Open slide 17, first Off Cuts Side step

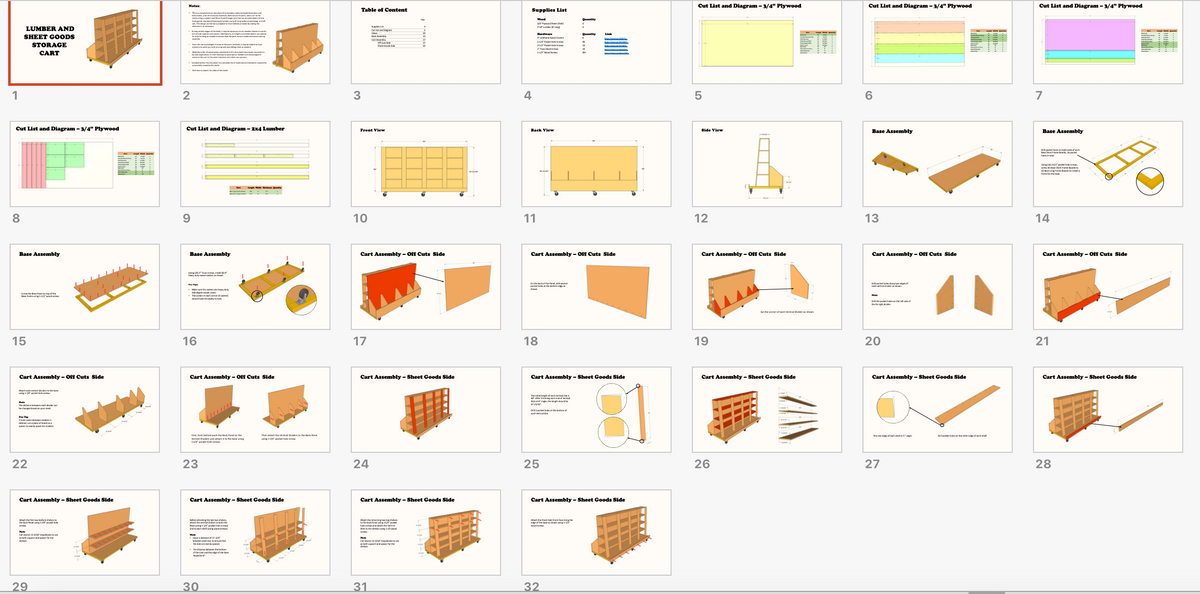pyautogui.click(x=425, y=285)
